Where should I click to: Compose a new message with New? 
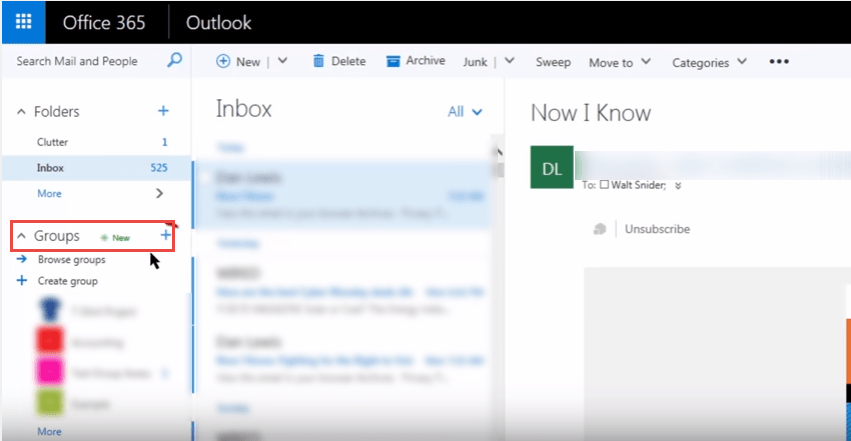point(238,61)
